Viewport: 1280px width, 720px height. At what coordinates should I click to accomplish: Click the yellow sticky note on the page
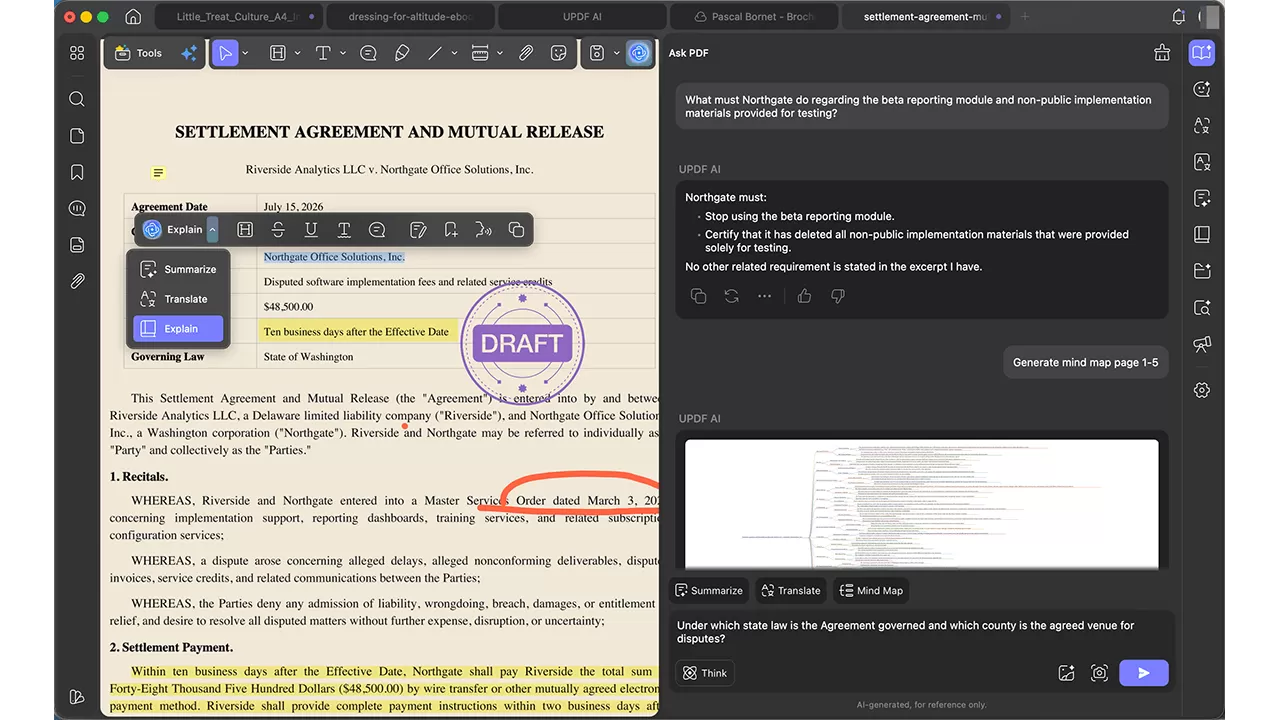(x=158, y=173)
